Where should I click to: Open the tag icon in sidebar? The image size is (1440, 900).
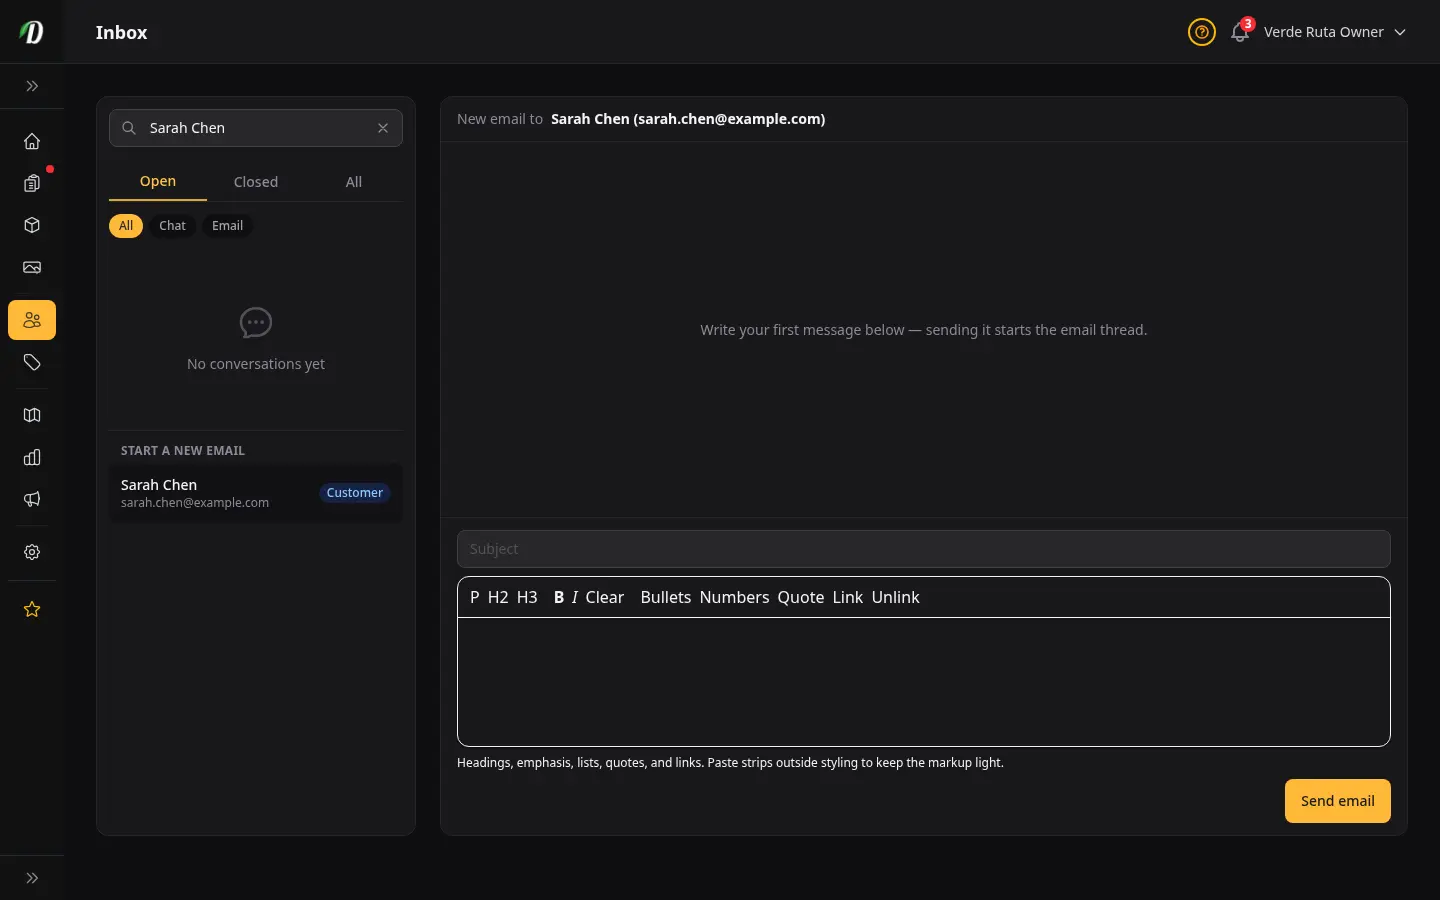[32, 362]
